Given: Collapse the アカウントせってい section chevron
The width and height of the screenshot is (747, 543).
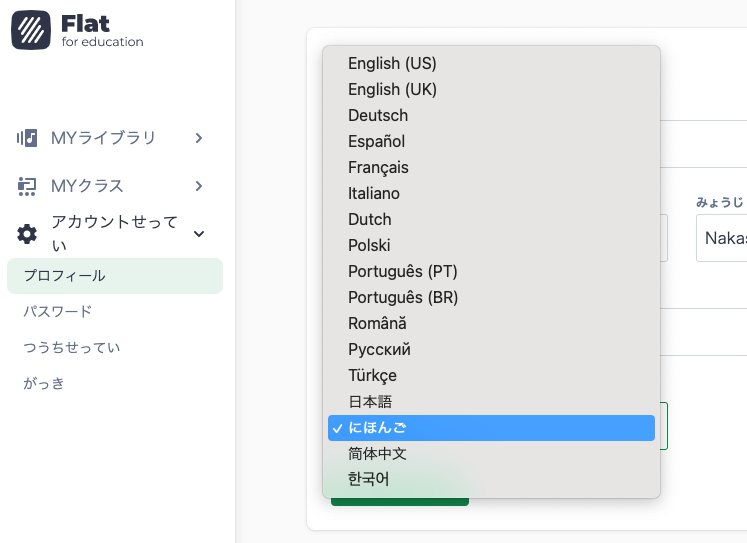Looking at the screenshot, I should (x=199, y=234).
